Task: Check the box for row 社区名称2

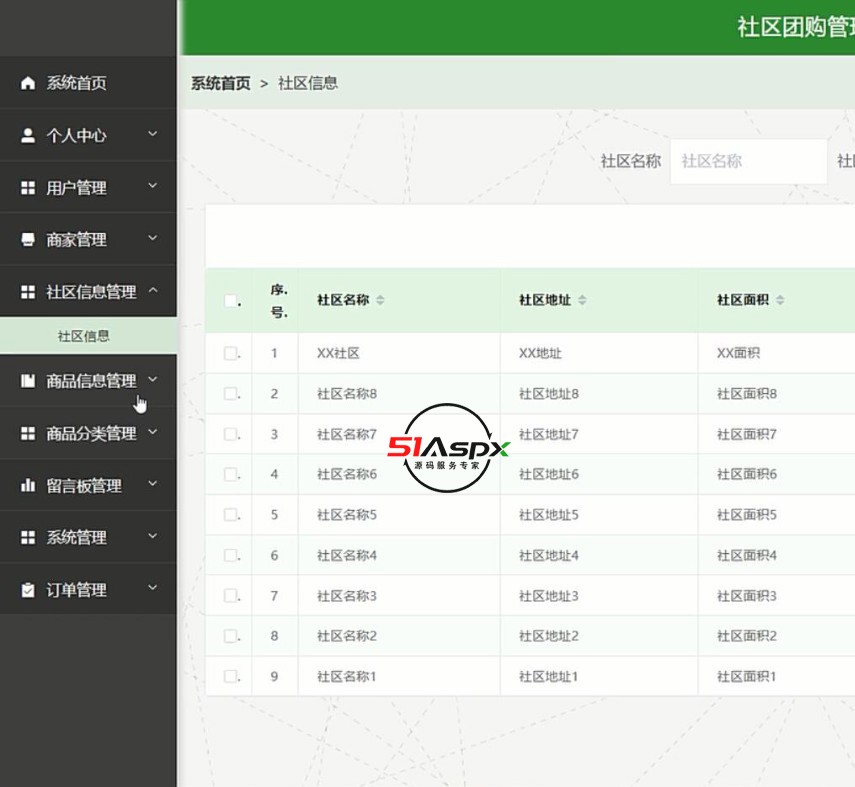Action: pos(231,635)
